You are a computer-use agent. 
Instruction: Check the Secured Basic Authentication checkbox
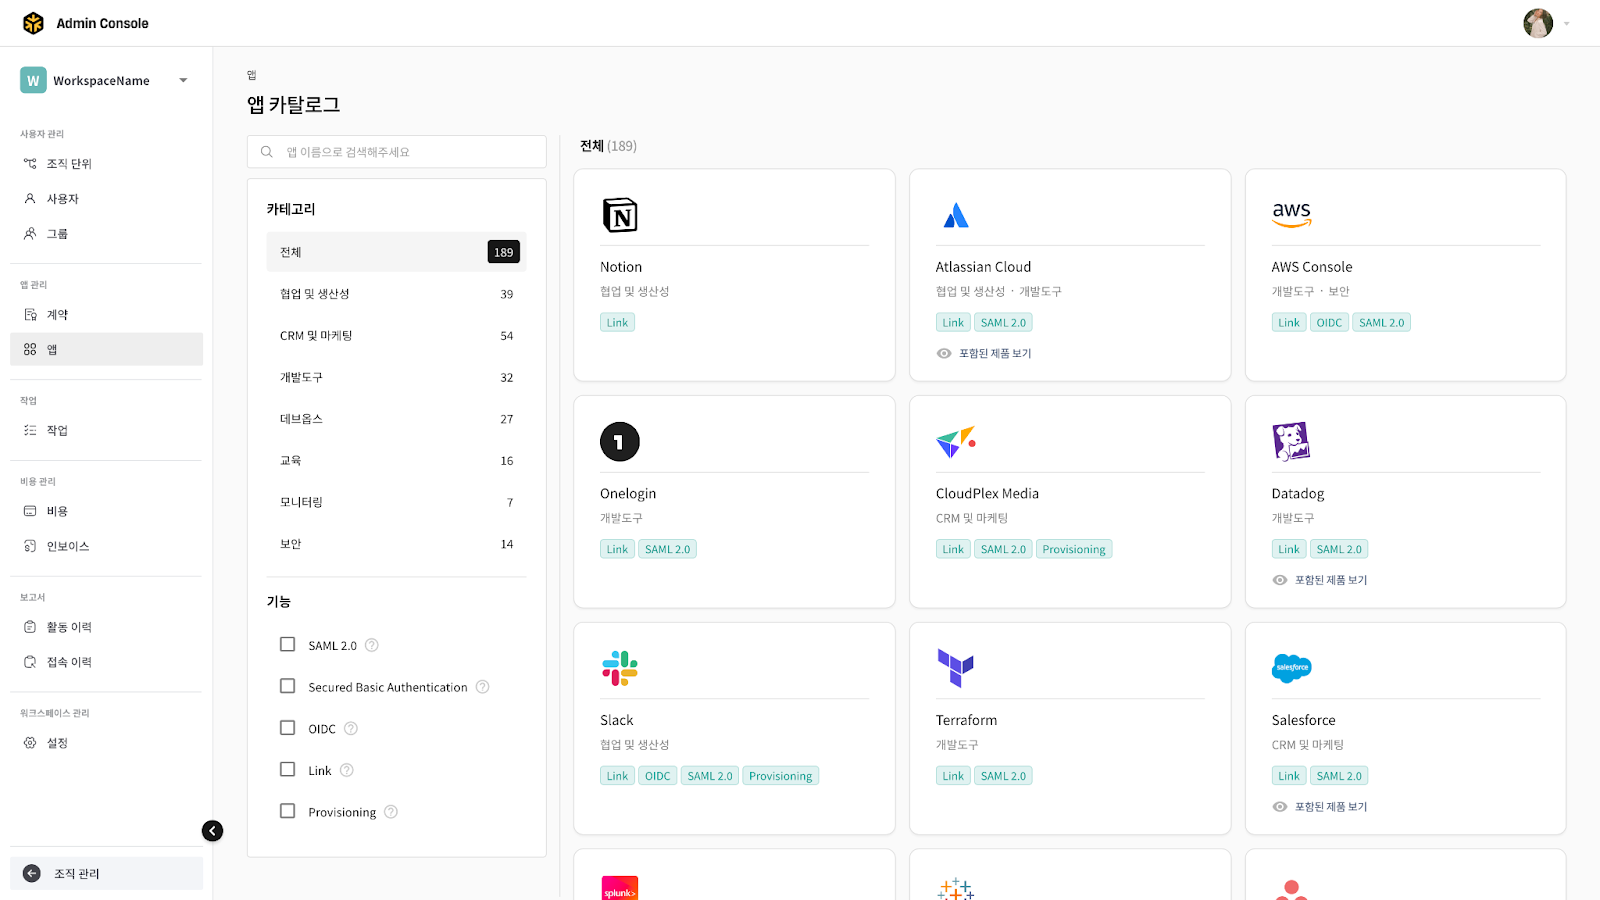pos(288,686)
